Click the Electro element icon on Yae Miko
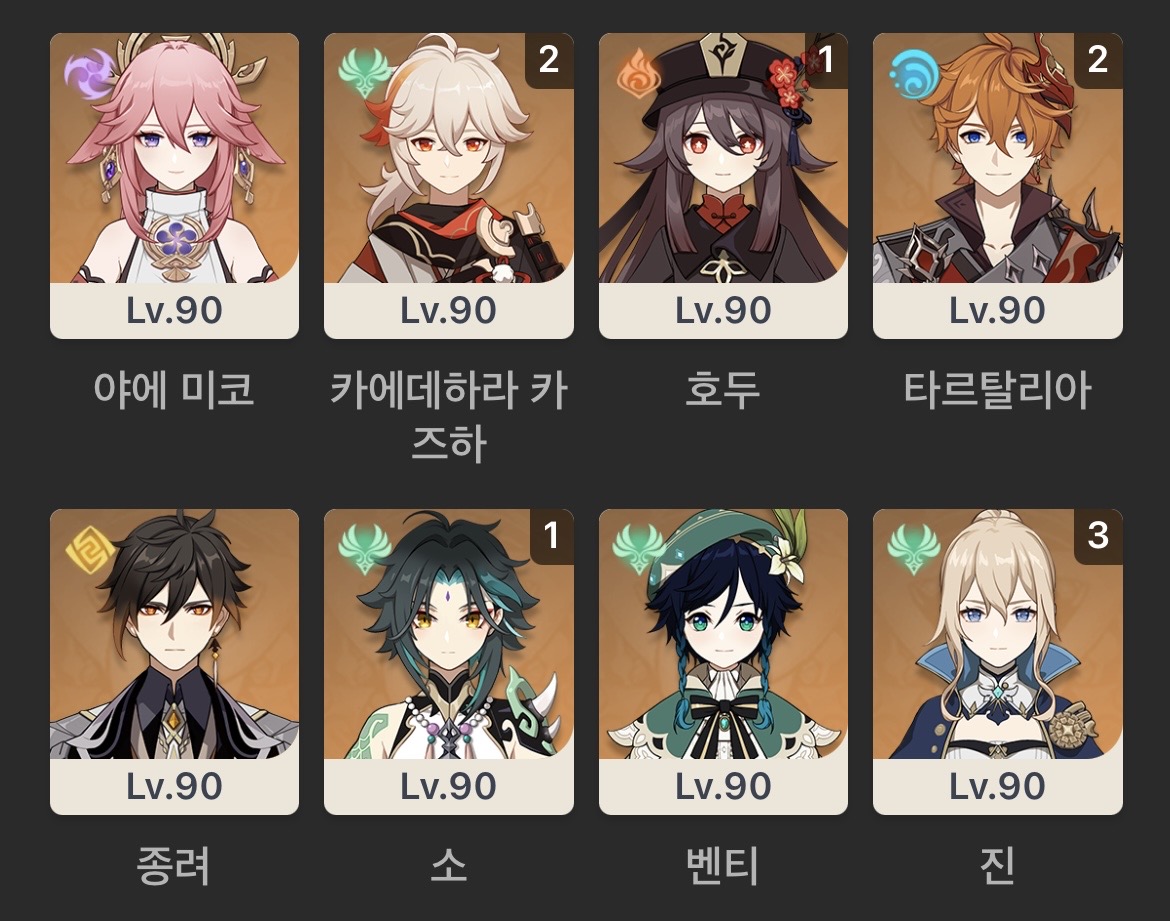1170x921 pixels. (87, 75)
